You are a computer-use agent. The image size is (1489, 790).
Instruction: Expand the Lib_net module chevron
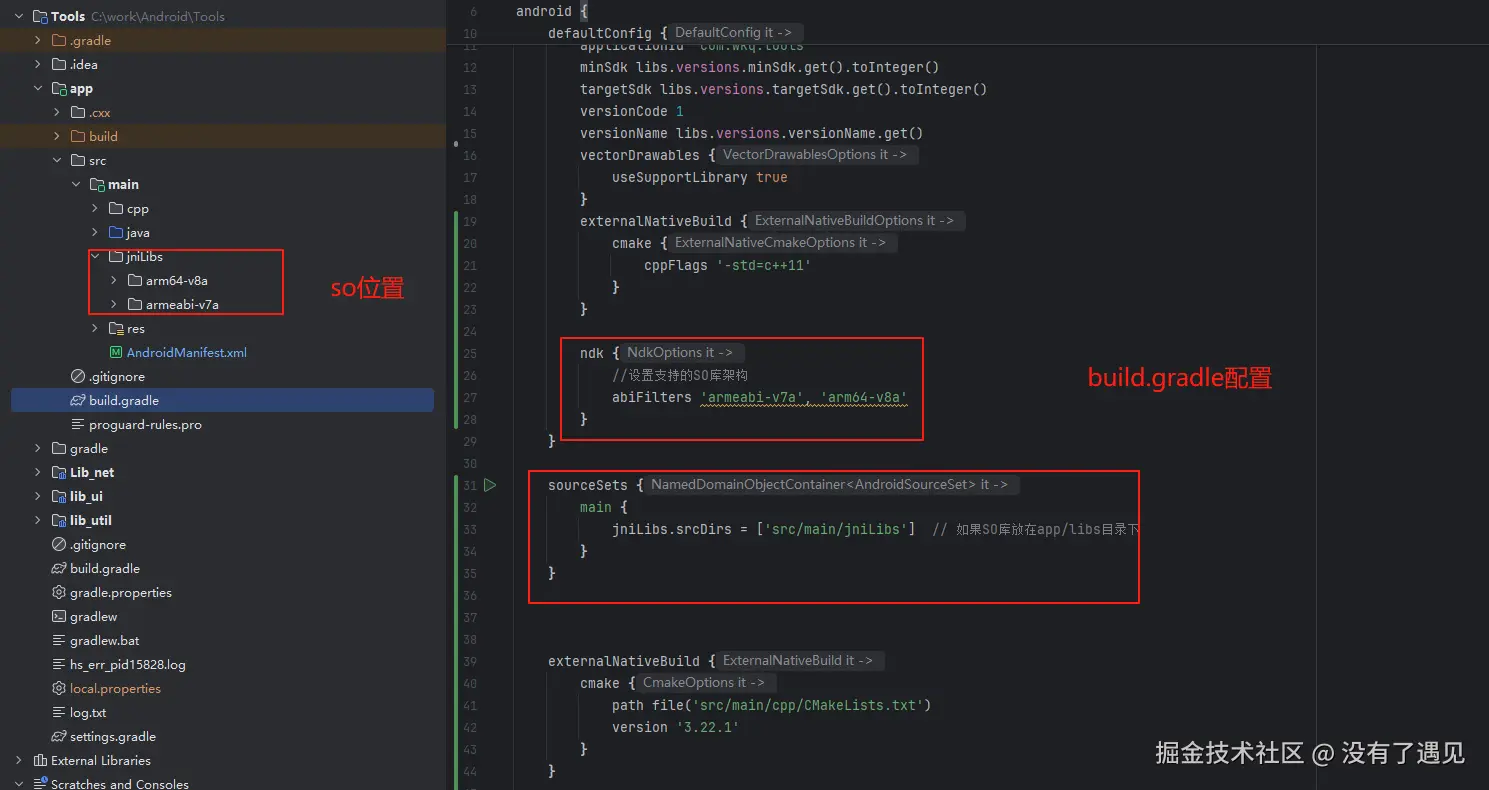click(38, 472)
